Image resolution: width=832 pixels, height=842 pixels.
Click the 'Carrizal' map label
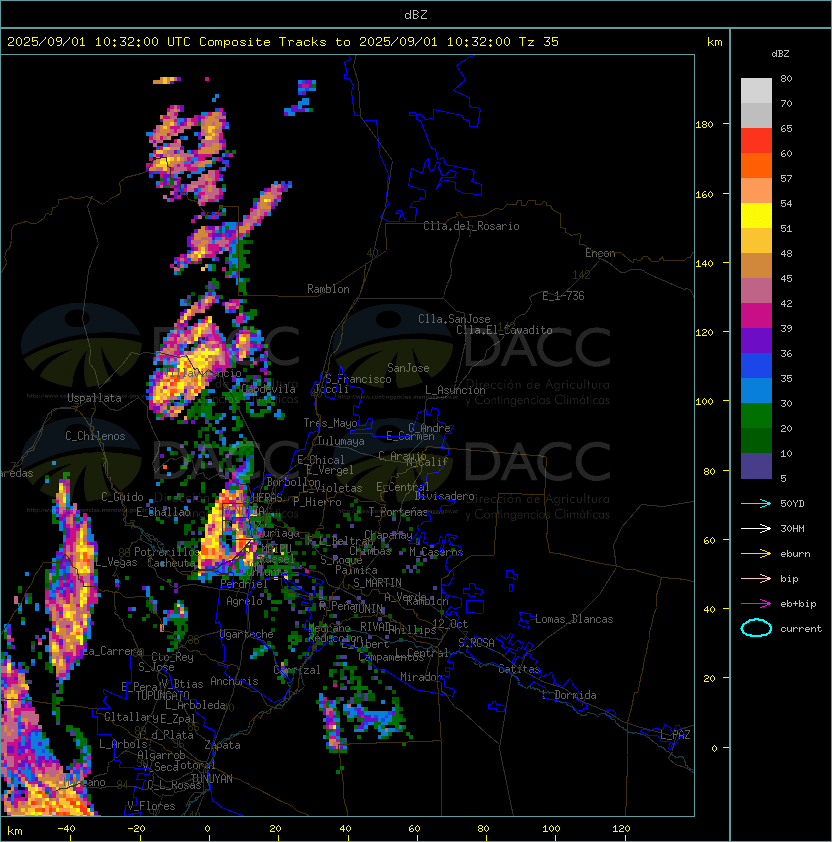pos(297,670)
